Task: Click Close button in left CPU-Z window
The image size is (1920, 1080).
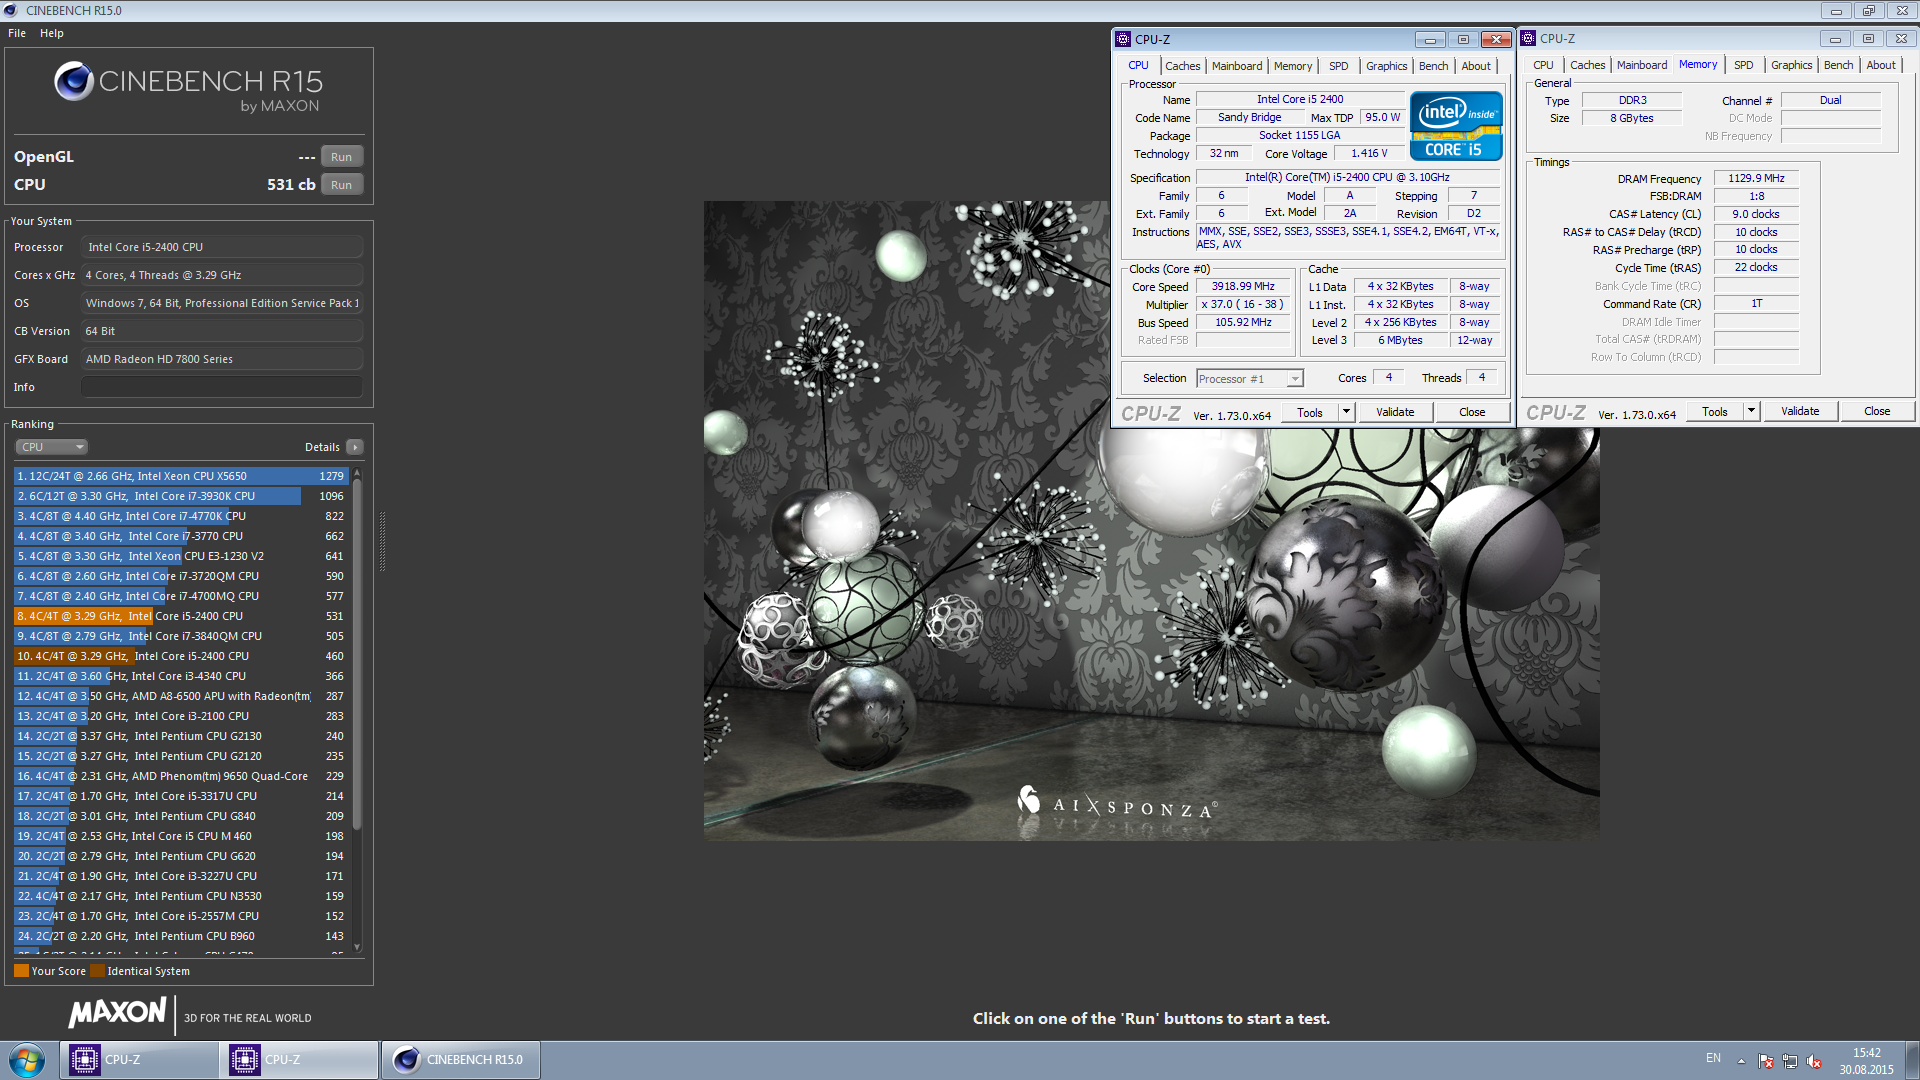Action: tap(1472, 412)
